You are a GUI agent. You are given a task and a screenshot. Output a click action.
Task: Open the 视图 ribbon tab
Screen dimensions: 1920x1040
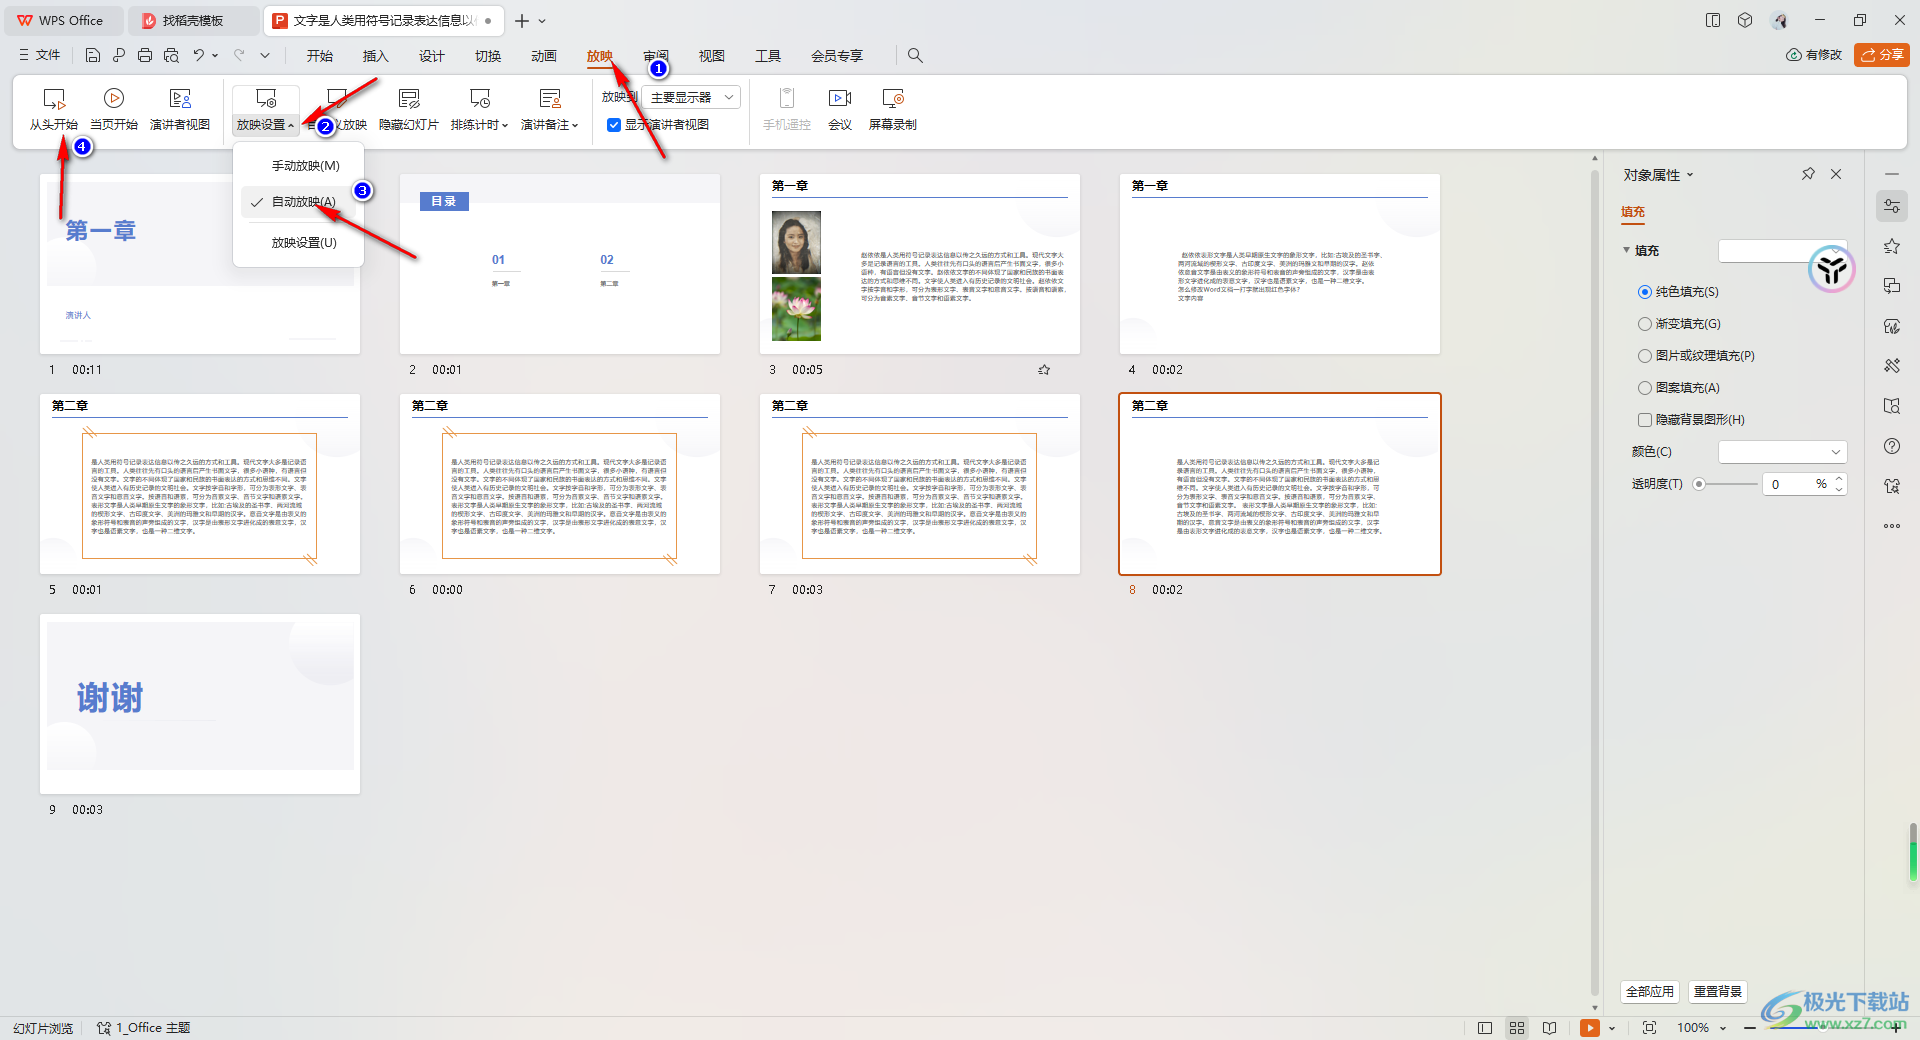tap(712, 56)
